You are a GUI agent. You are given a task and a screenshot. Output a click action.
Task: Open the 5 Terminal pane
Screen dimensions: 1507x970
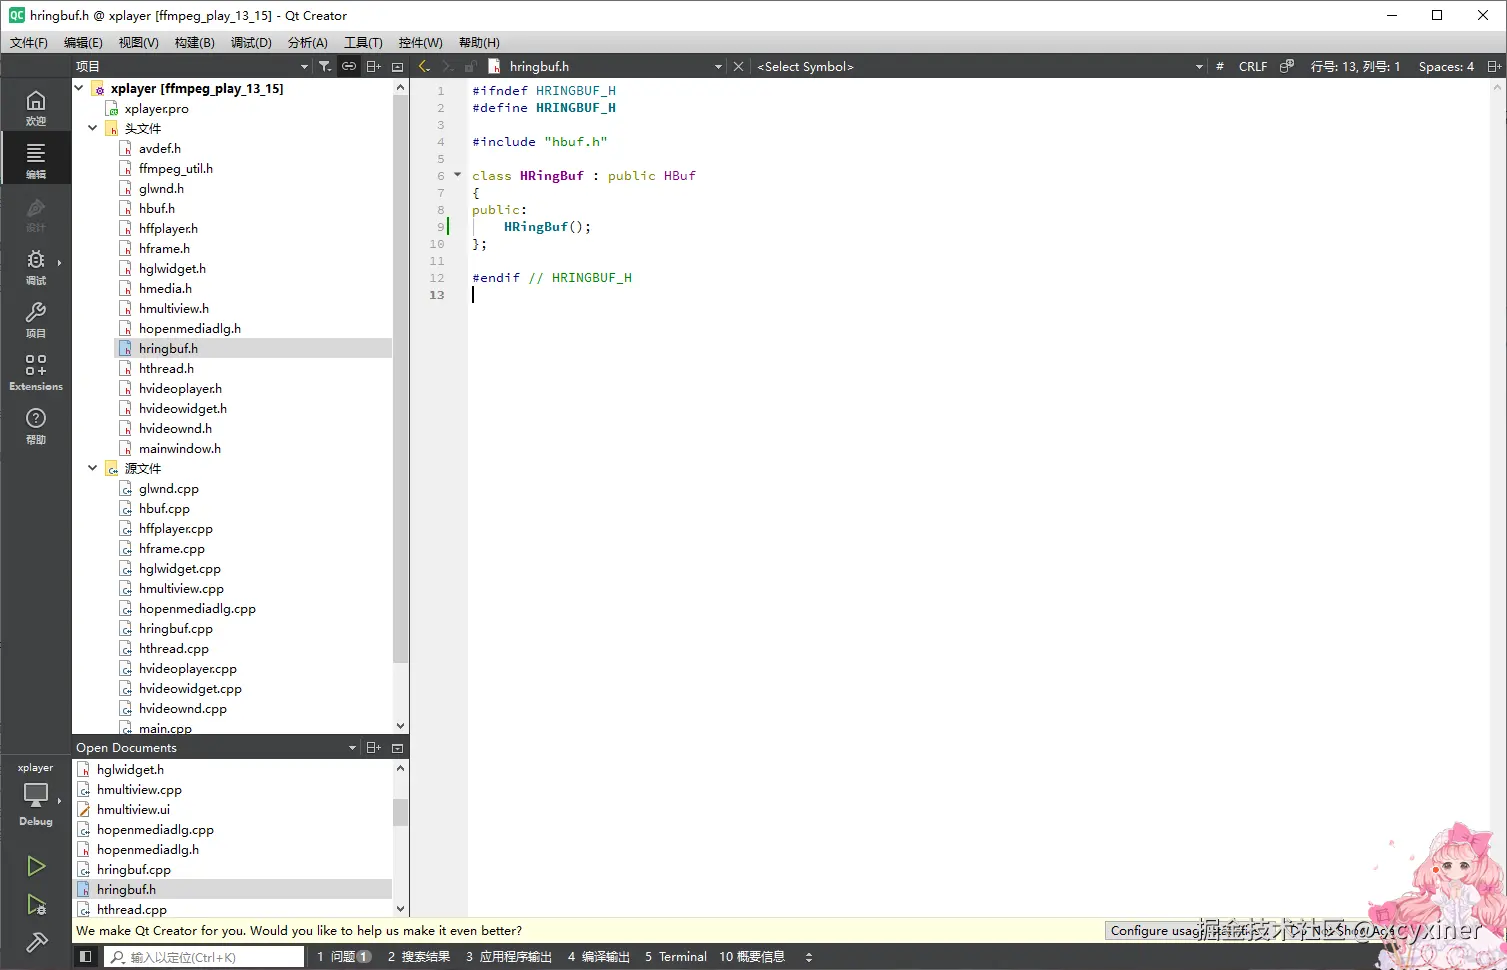click(676, 957)
